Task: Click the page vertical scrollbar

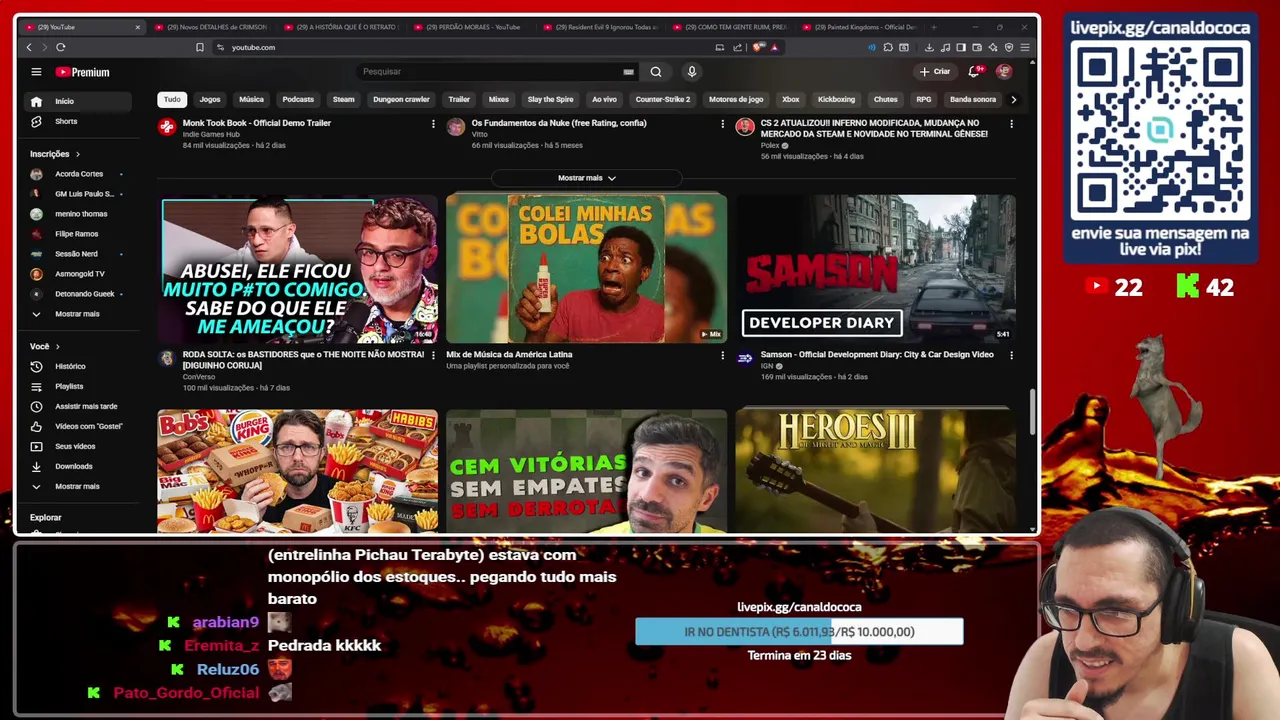Action: click(1032, 412)
